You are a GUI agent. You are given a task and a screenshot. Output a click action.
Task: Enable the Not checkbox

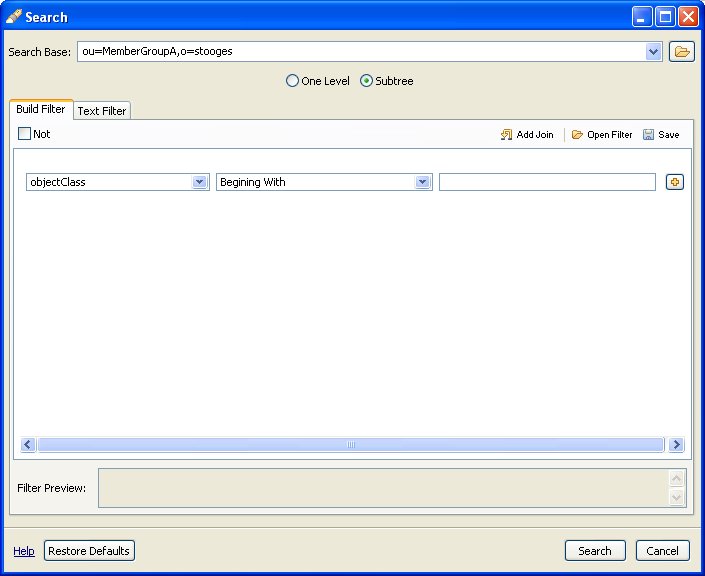(x=25, y=134)
